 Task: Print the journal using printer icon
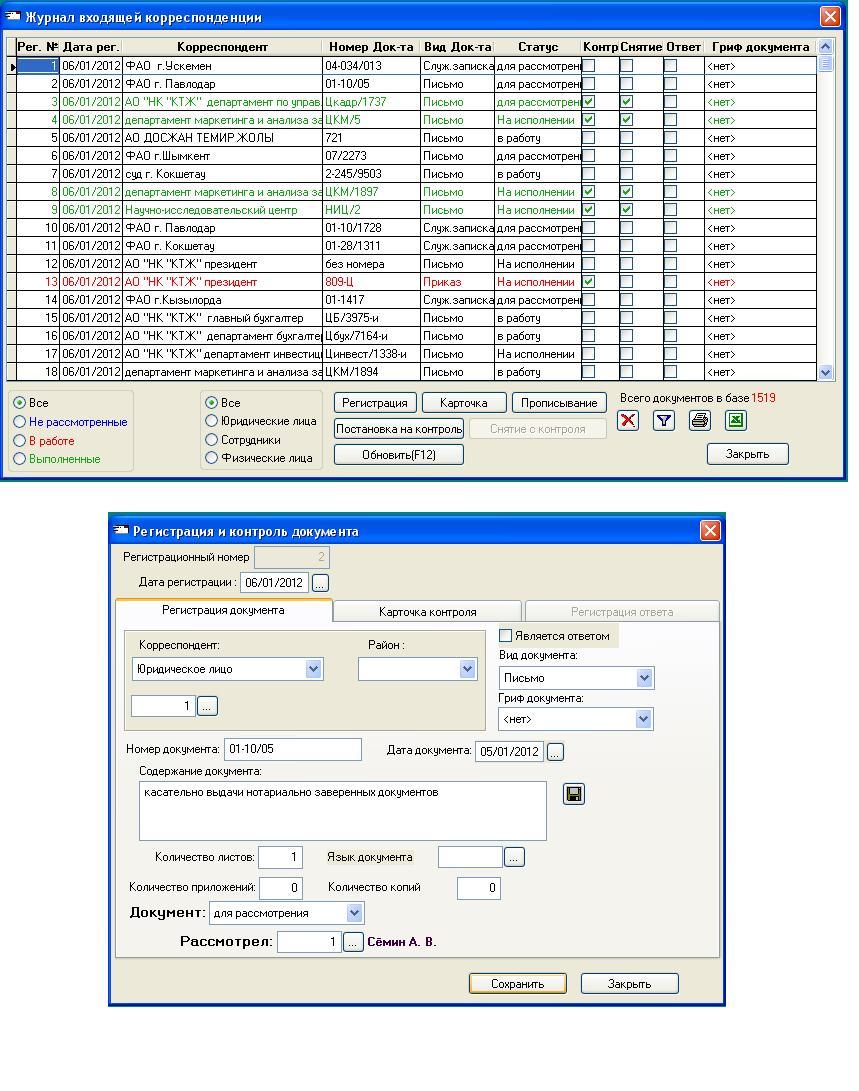700,420
